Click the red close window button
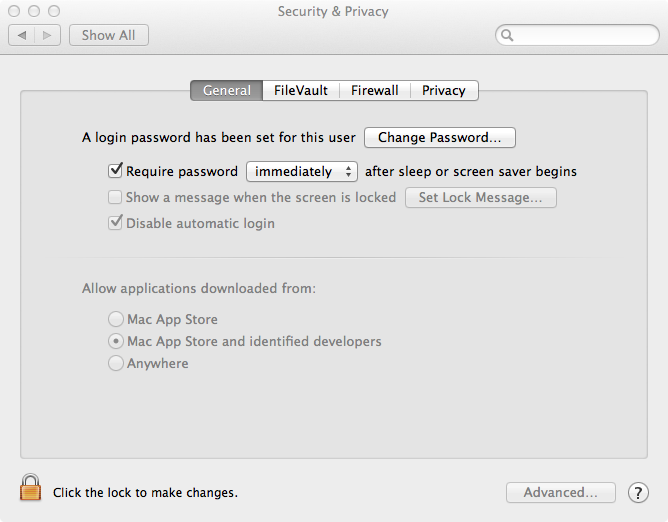Screen dimensions: 668x522 [13, 11]
